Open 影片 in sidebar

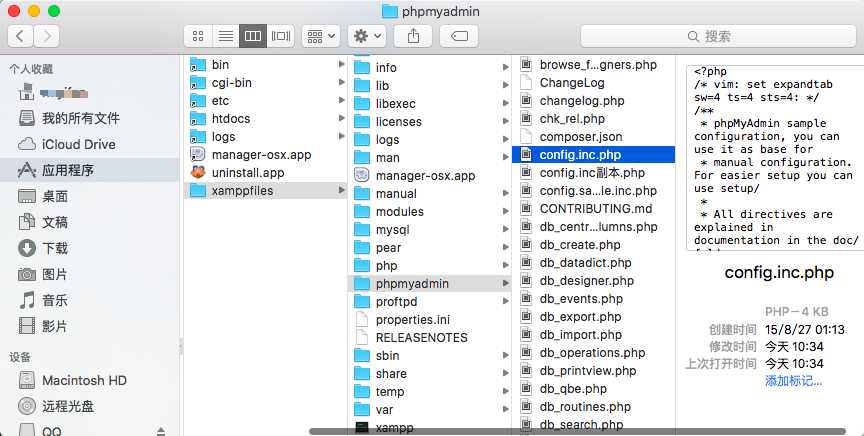[89, 326]
